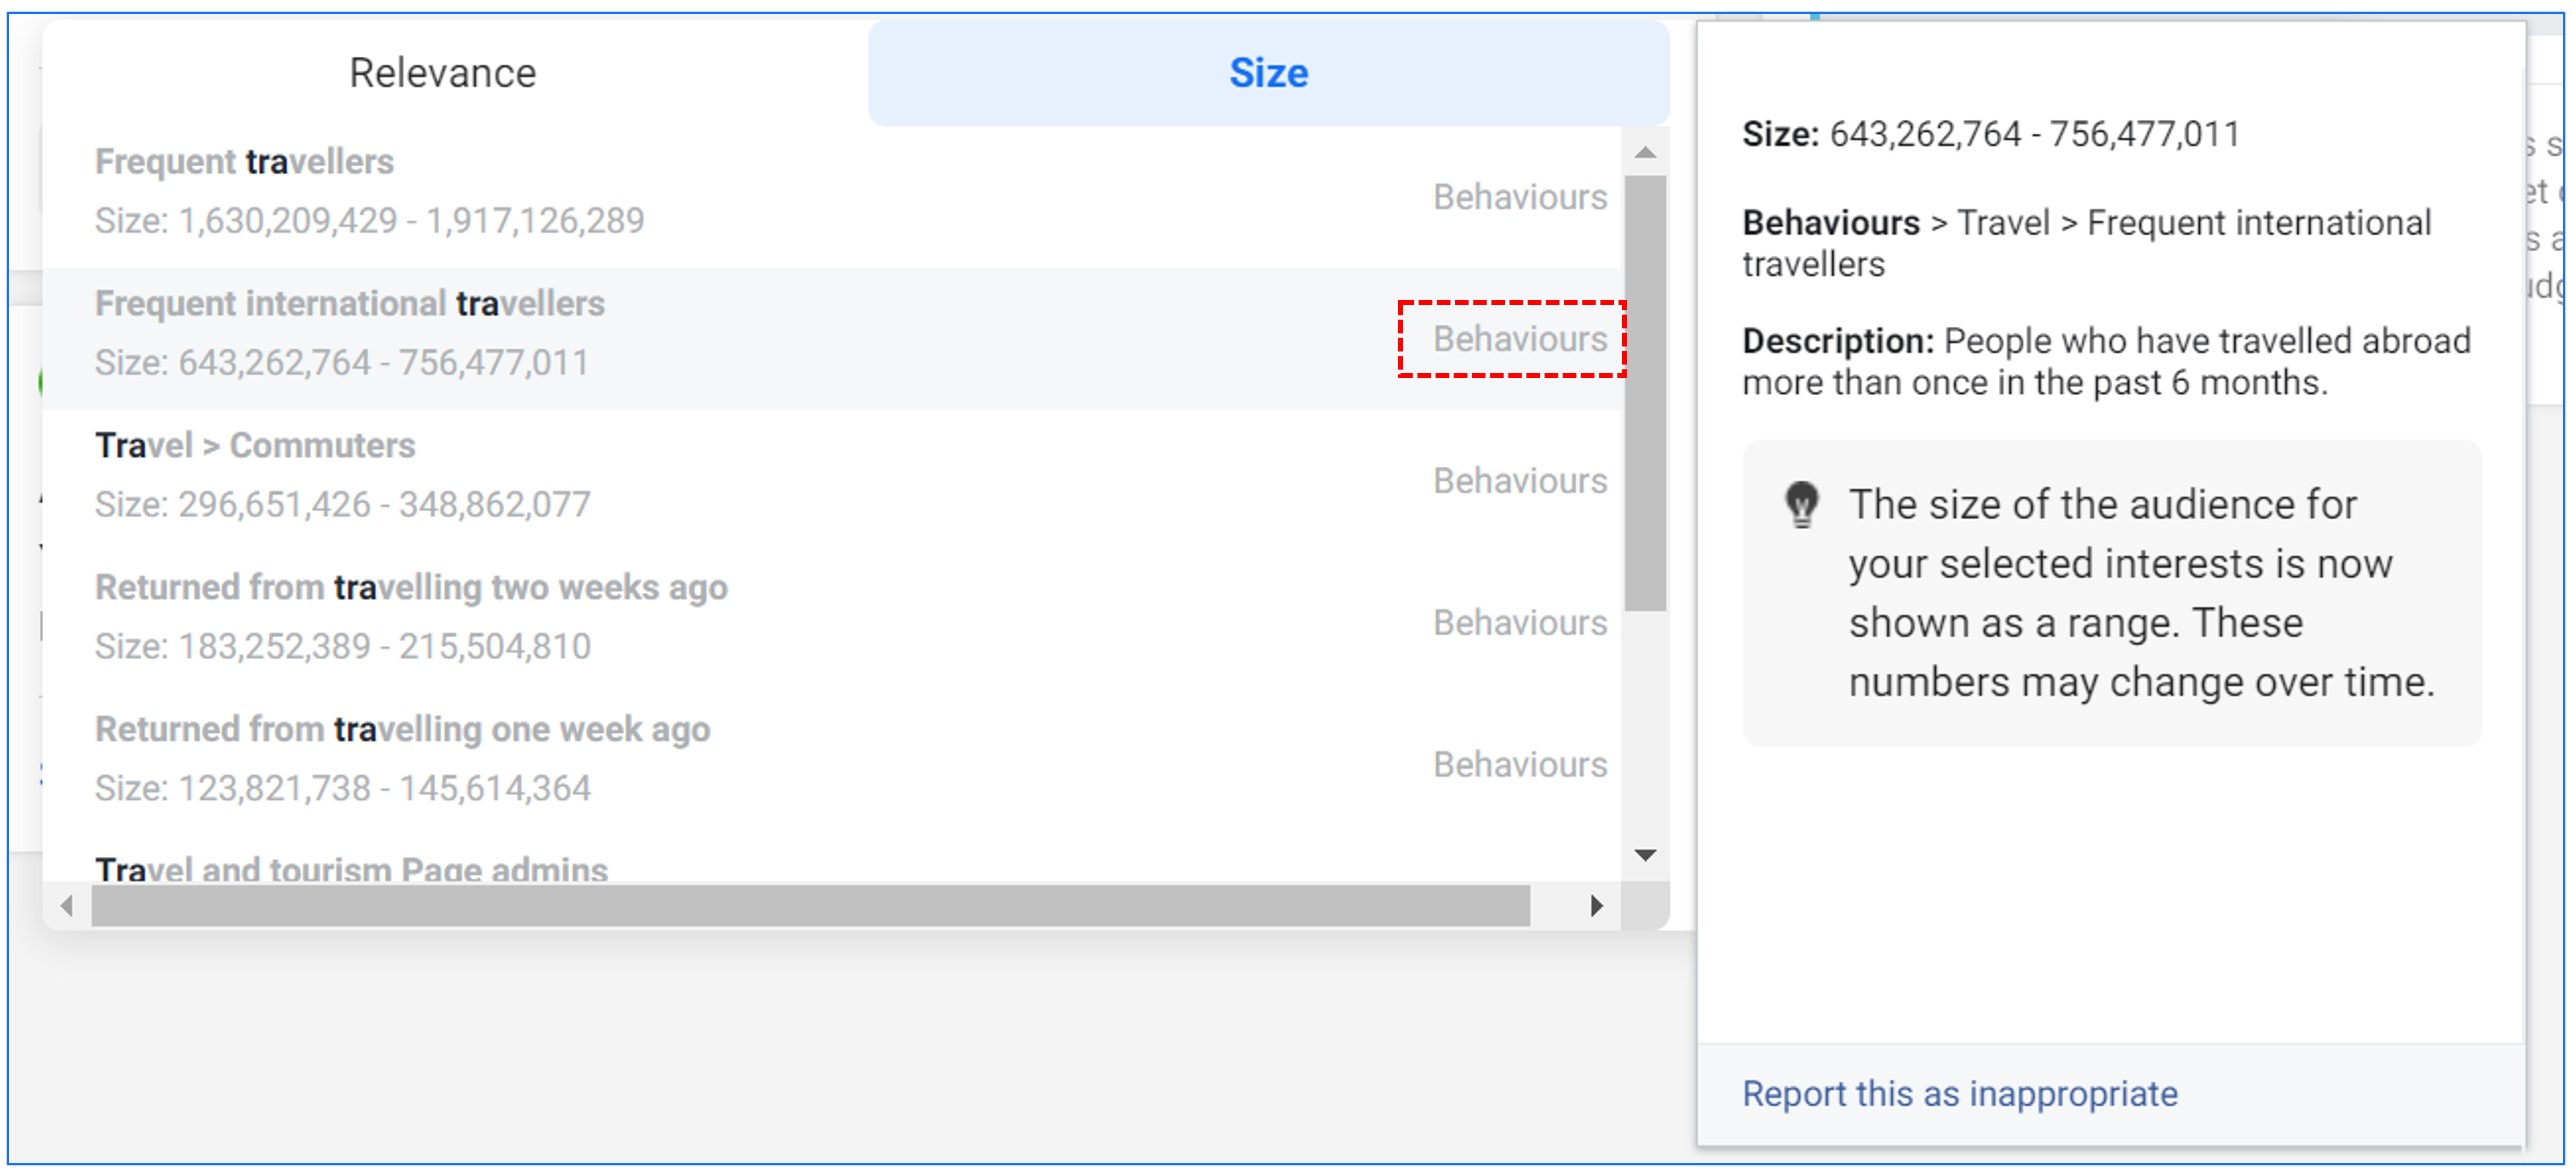Click Behaviours label on the Commuters row
Screen dimensions: 2572x1172
click(x=1519, y=481)
